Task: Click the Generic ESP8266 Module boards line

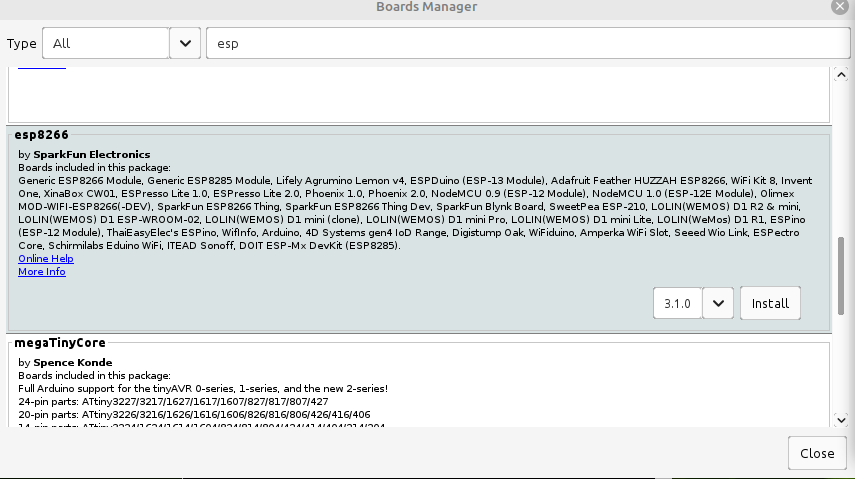Action: click(x=415, y=181)
